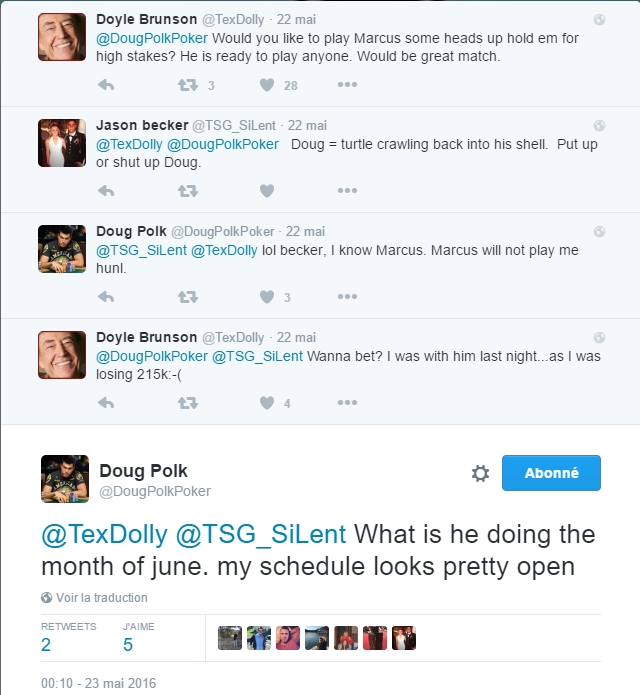This screenshot has width=640, height=695.
Task: Like Doug Polk's tweet with 3 likes
Action: point(267,297)
